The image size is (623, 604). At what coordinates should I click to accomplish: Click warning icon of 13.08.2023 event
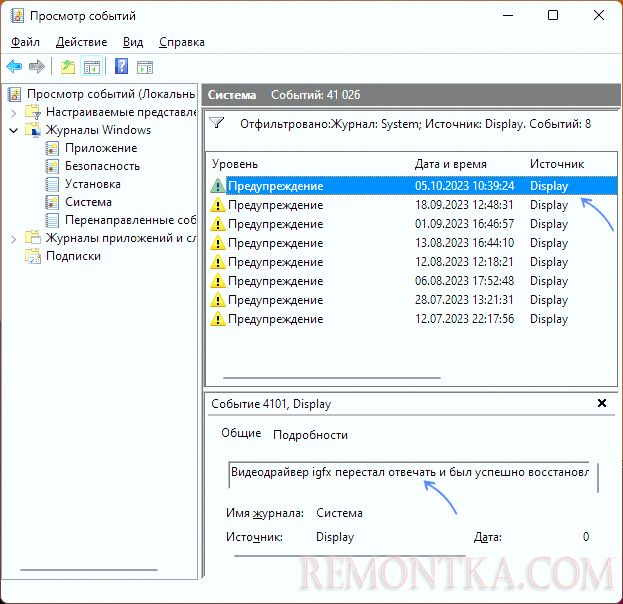pyautogui.click(x=218, y=243)
